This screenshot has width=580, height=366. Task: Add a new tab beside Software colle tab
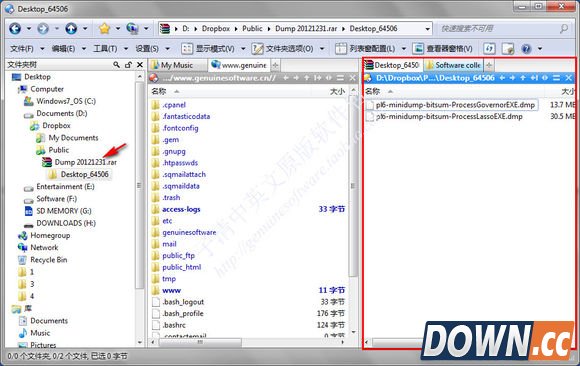coord(489,66)
